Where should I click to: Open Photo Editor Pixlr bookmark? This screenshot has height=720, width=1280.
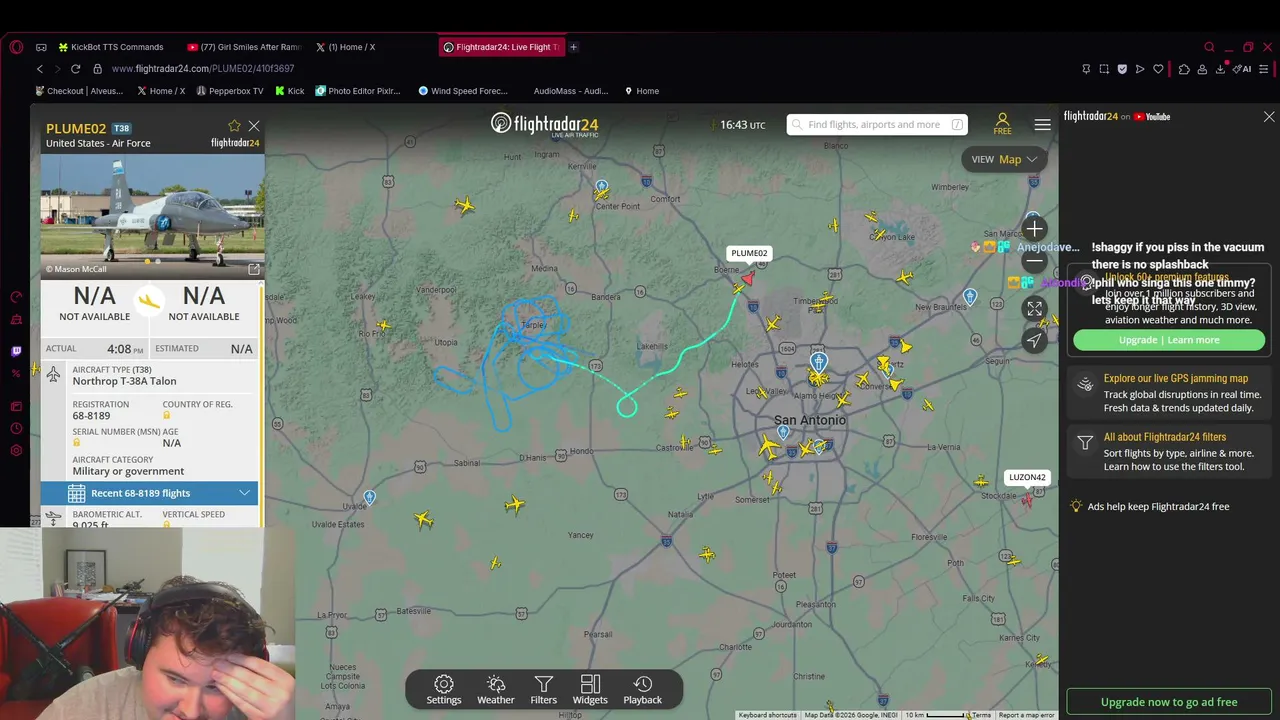[357, 91]
